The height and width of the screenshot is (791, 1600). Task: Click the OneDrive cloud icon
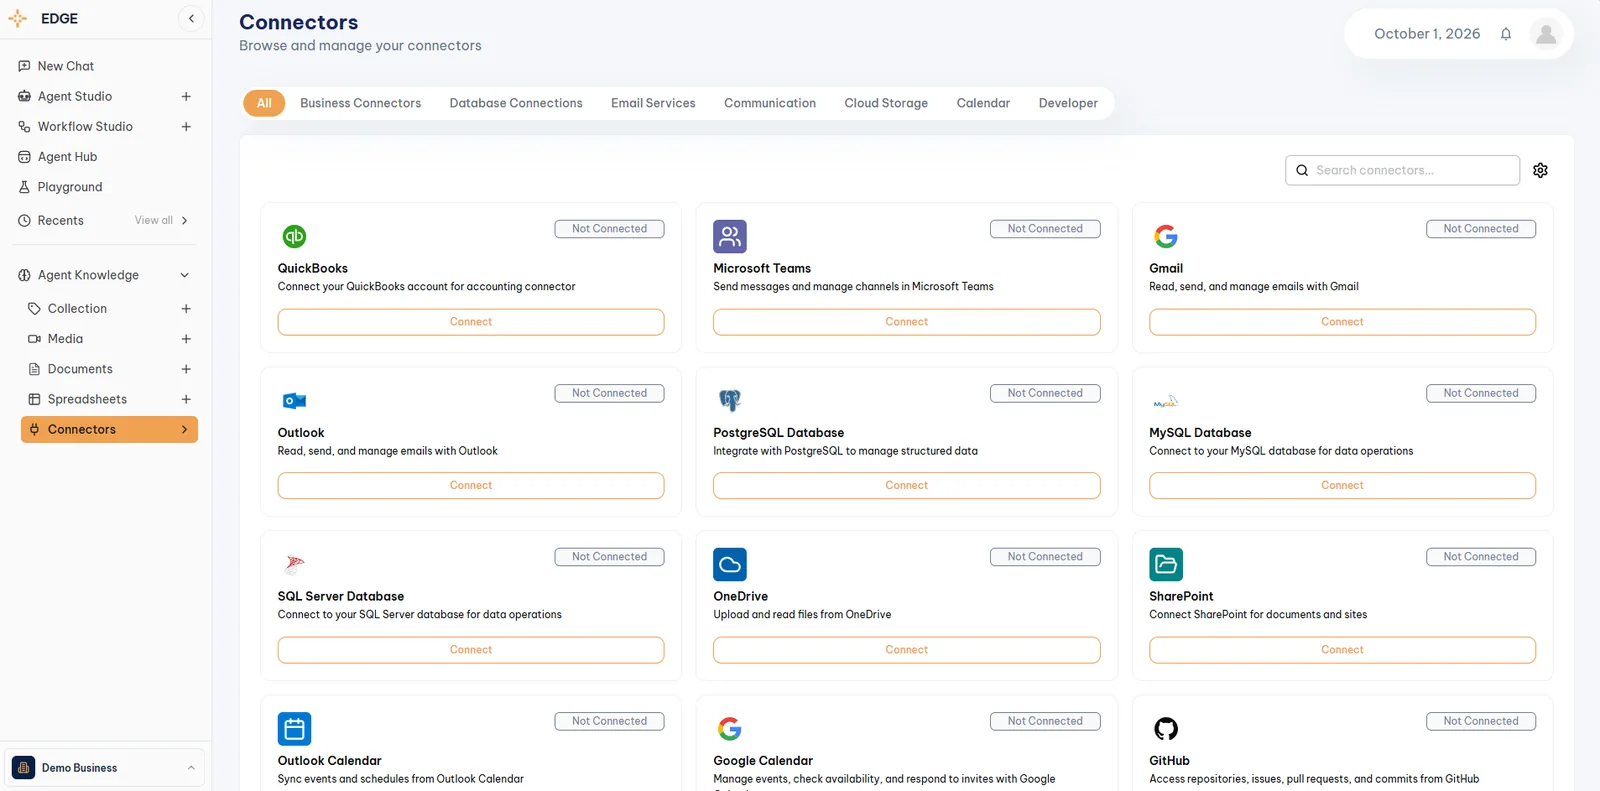click(730, 564)
